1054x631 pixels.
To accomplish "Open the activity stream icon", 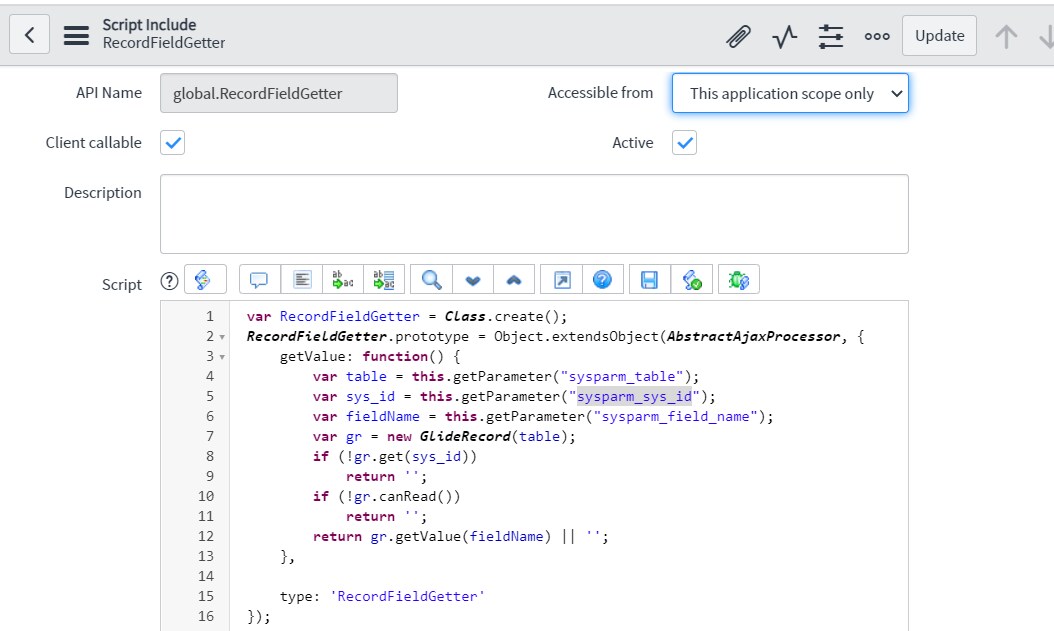I will pos(784,35).
